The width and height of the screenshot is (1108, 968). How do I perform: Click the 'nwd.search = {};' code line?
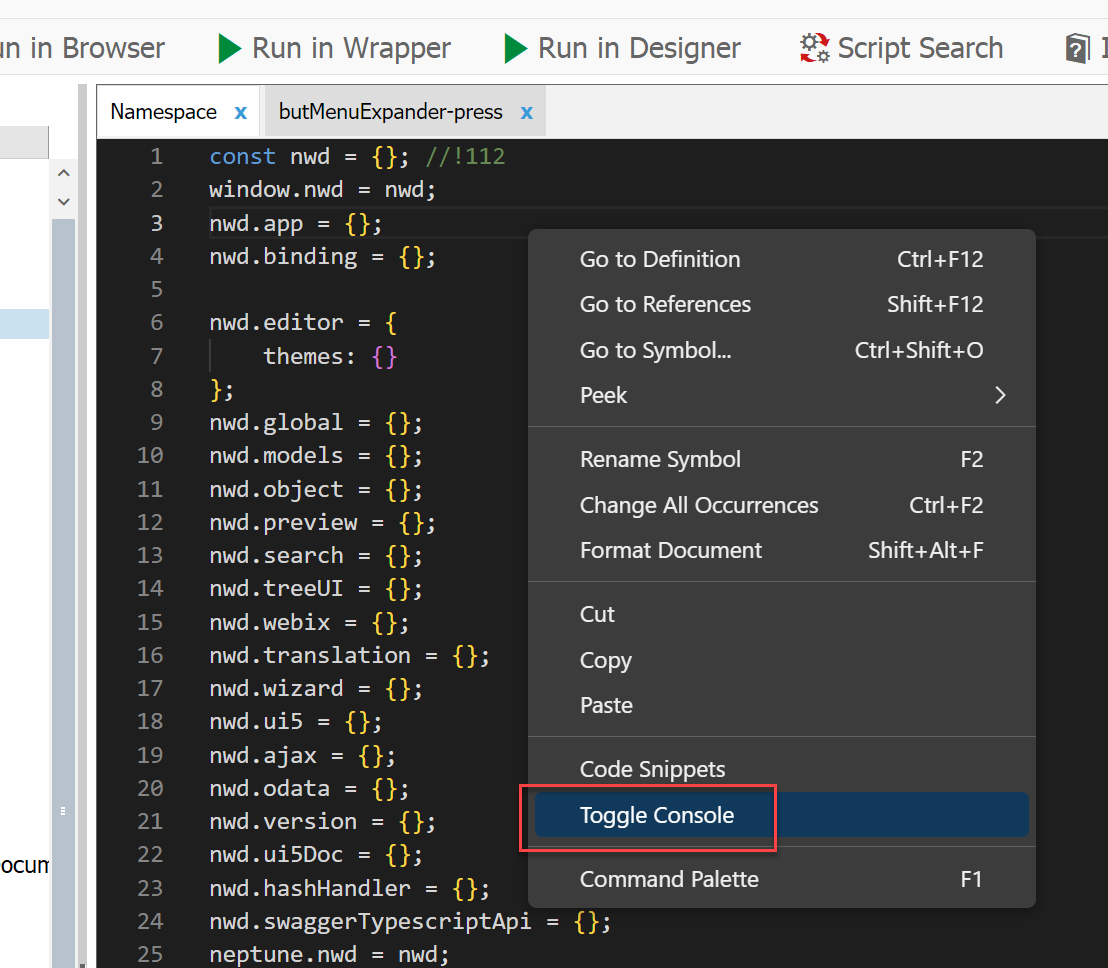tap(316, 555)
